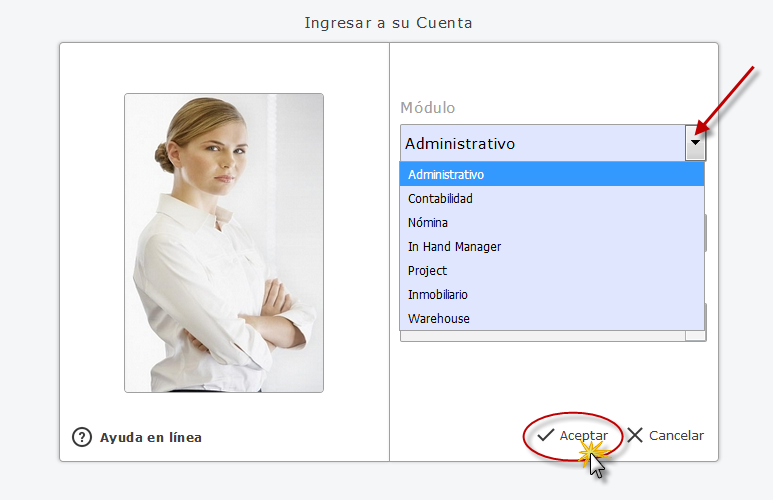Click the user portrait photo

(224, 242)
